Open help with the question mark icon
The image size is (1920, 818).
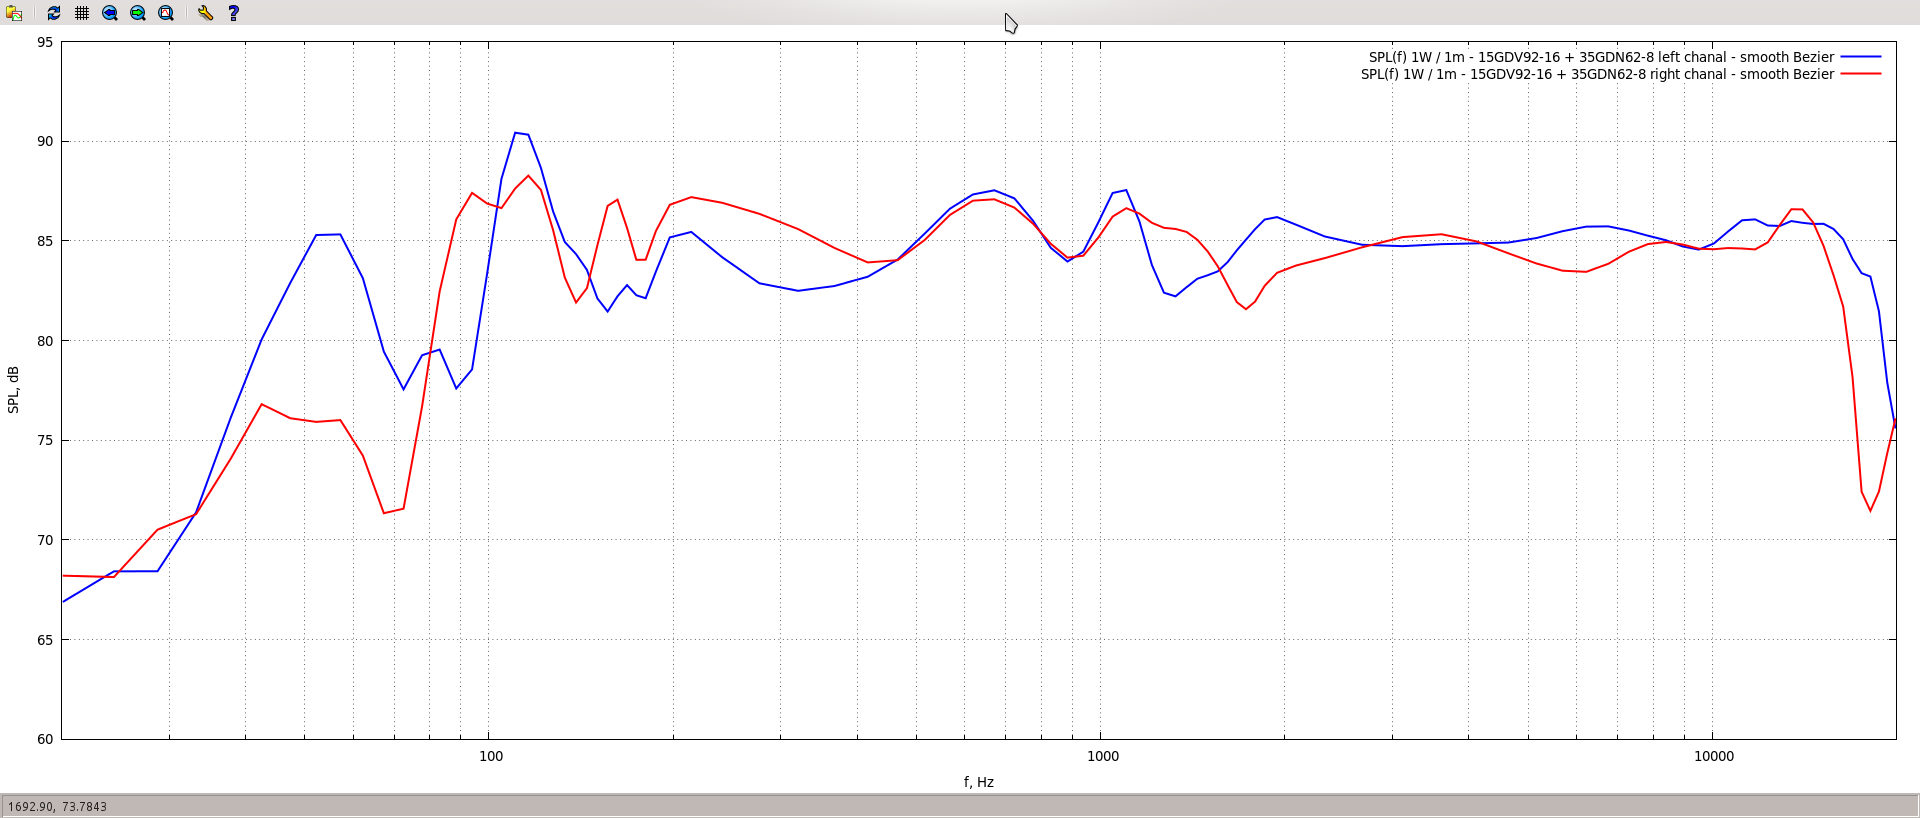point(233,13)
